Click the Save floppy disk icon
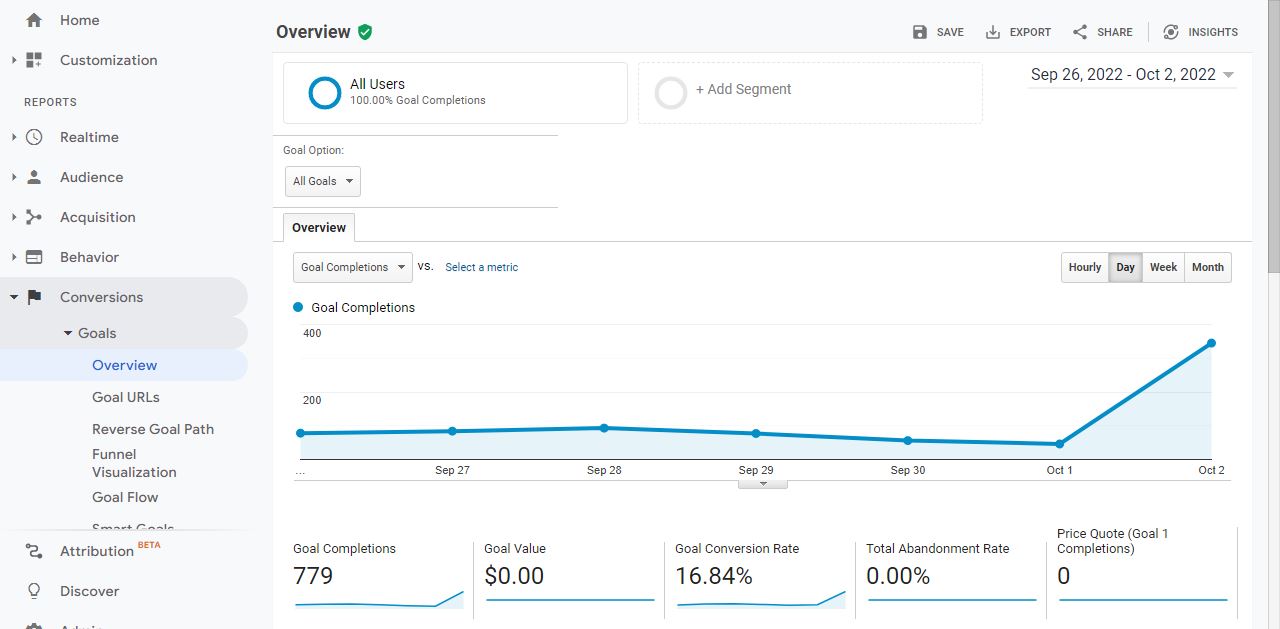The width and height of the screenshot is (1280, 629). [x=920, y=32]
